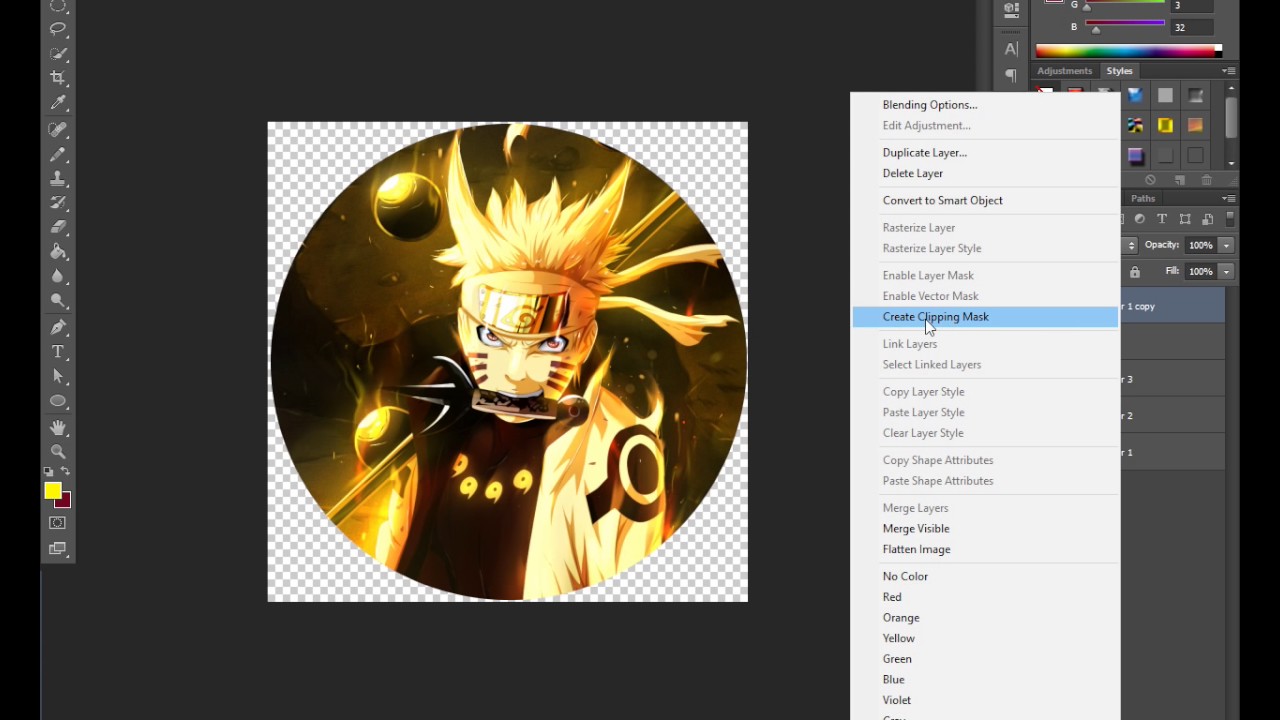Image resolution: width=1280 pixels, height=720 pixels.
Task: Filter layers by smart objects
Action: pyautogui.click(x=1208, y=219)
